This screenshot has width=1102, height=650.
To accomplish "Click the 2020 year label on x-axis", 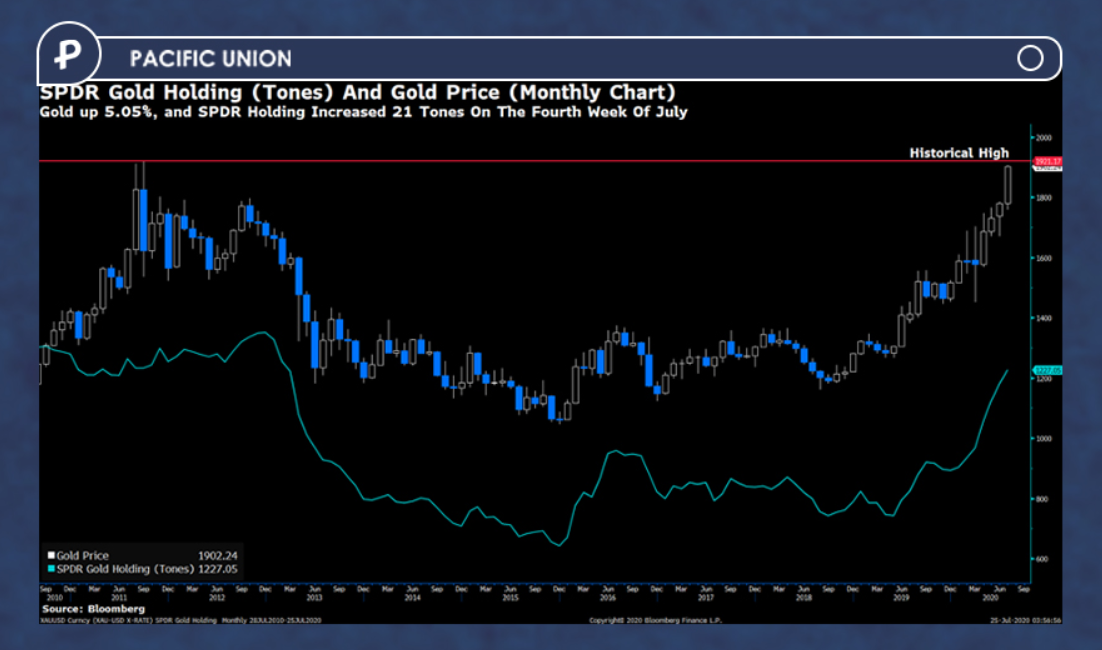I will click(990, 598).
